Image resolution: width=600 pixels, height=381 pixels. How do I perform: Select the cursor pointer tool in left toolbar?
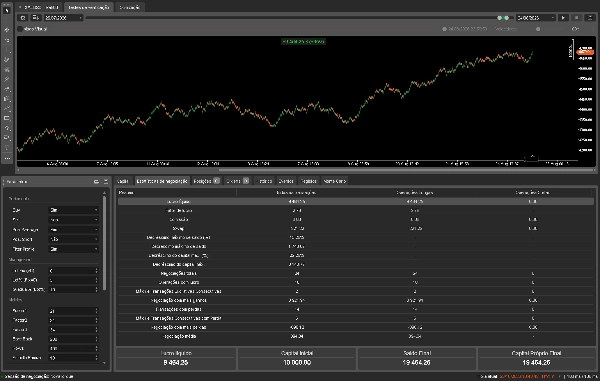coord(7,10)
